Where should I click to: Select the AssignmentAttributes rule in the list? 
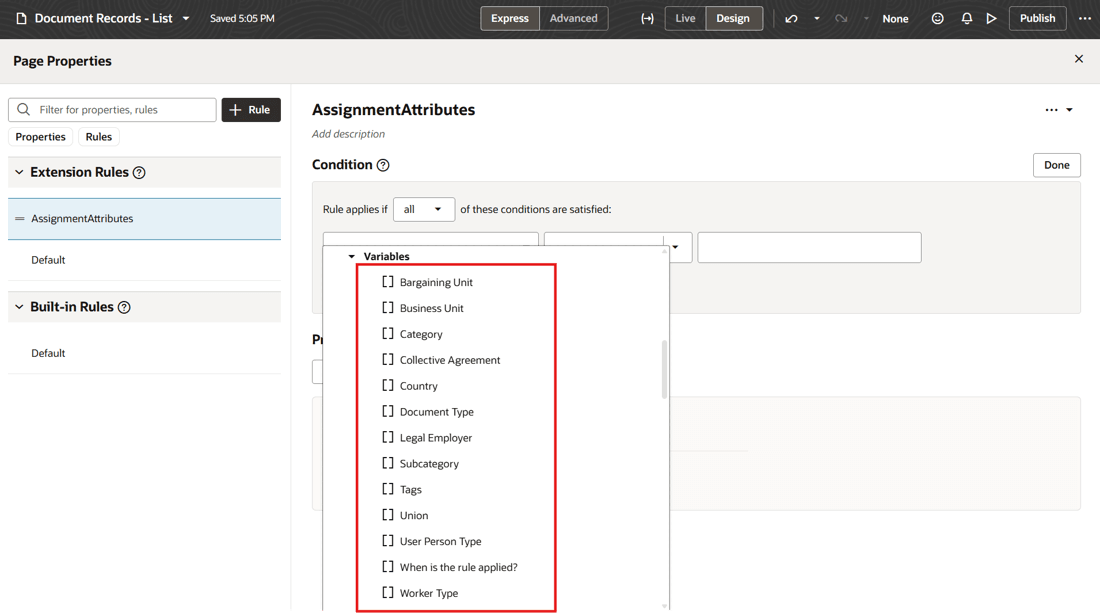pyautogui.click(x=145, y=219)
